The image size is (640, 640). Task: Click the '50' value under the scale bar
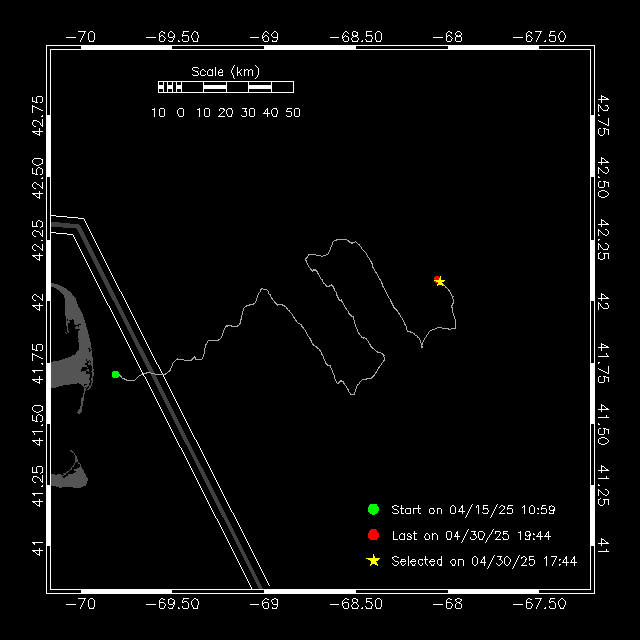tap(293, 113)
